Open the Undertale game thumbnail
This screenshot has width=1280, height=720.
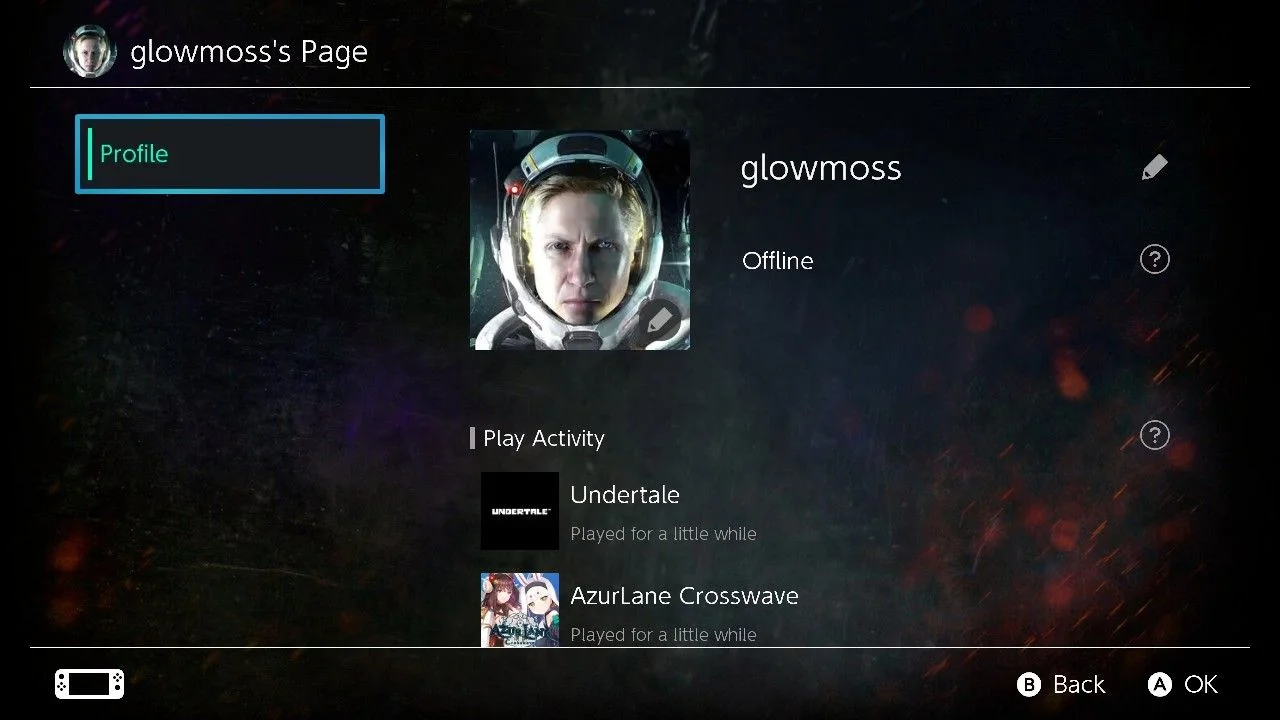click(x=520, y=511)
